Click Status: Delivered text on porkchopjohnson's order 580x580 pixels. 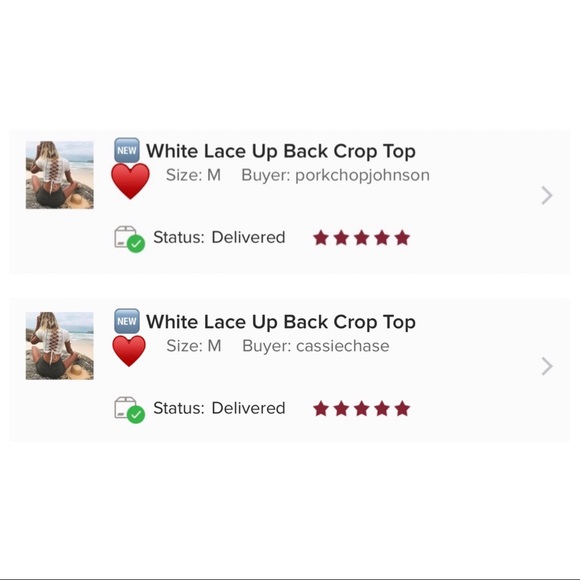click(x=219, y=237)
